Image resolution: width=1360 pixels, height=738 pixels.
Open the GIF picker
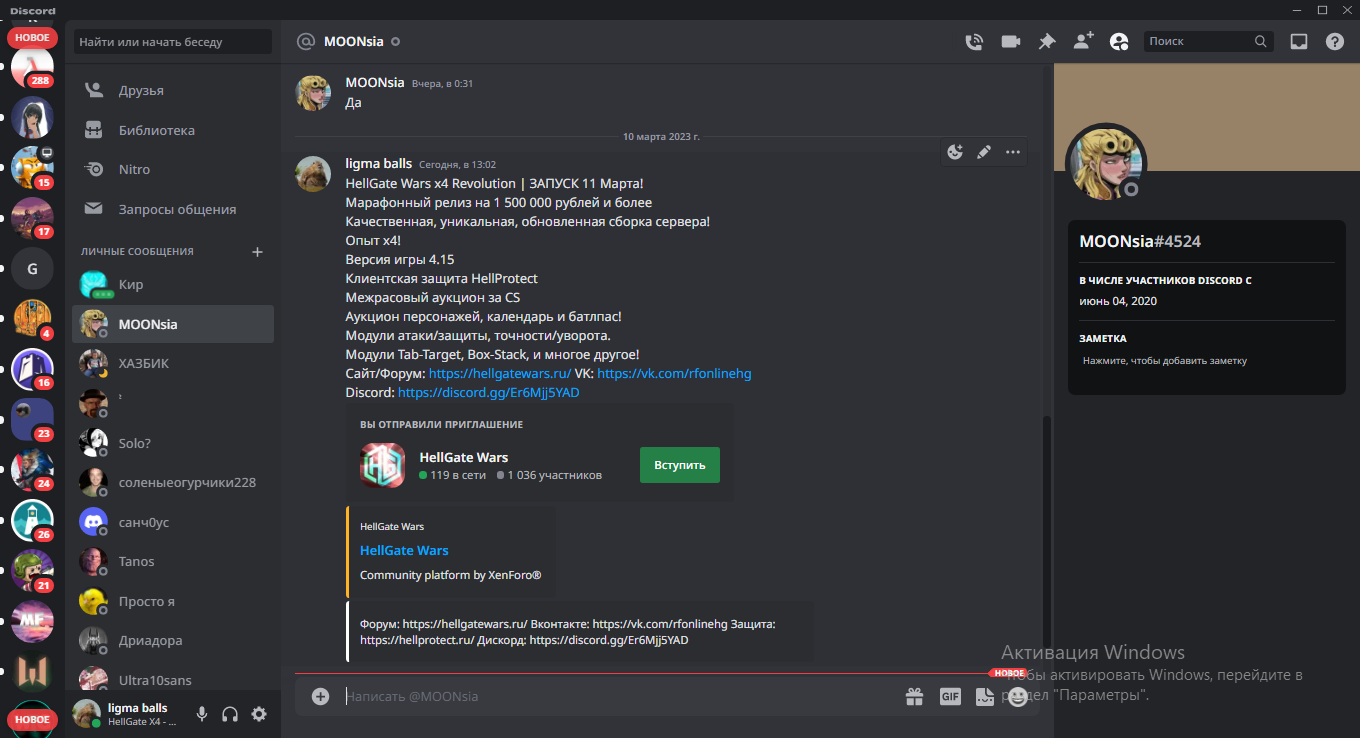tap(950, 696)
